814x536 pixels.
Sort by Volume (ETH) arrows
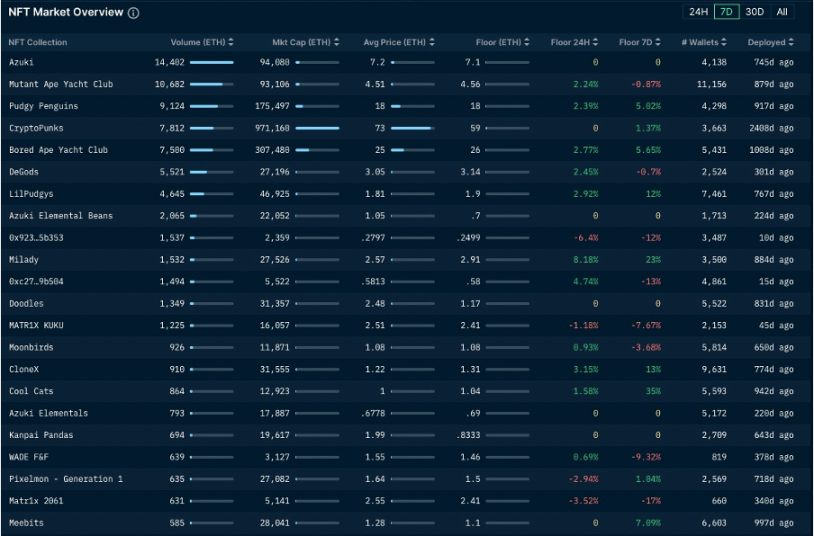click(230, 42)
